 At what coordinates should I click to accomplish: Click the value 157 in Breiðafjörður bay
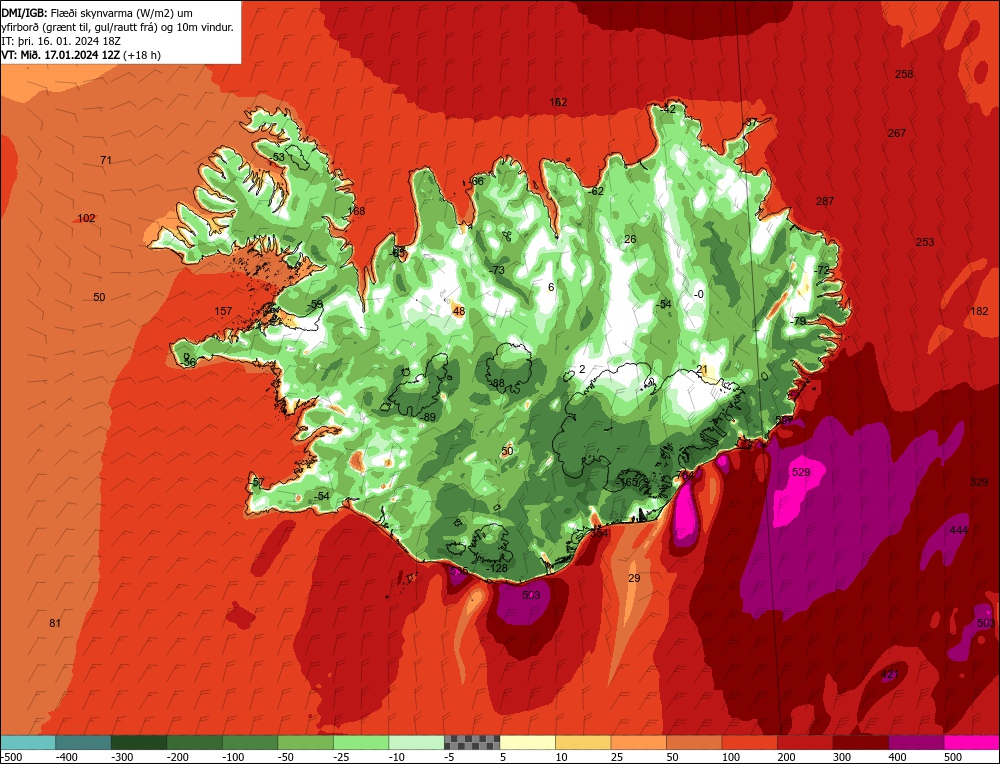(223, 311)
